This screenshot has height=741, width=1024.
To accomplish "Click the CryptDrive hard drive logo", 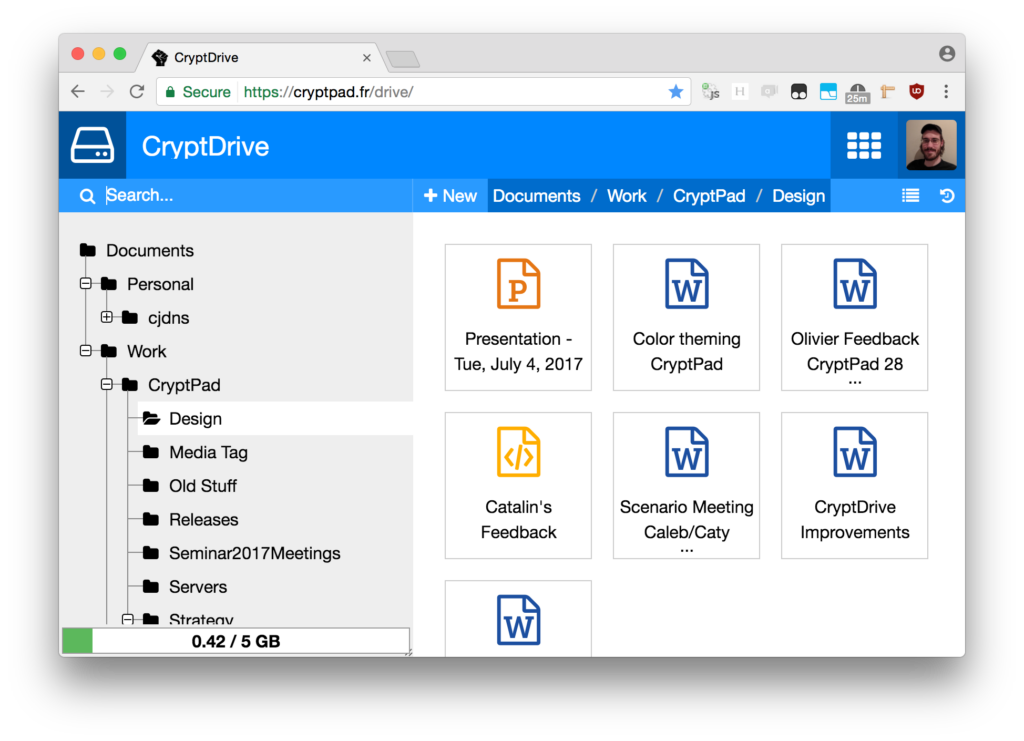I will click(92, 145).
